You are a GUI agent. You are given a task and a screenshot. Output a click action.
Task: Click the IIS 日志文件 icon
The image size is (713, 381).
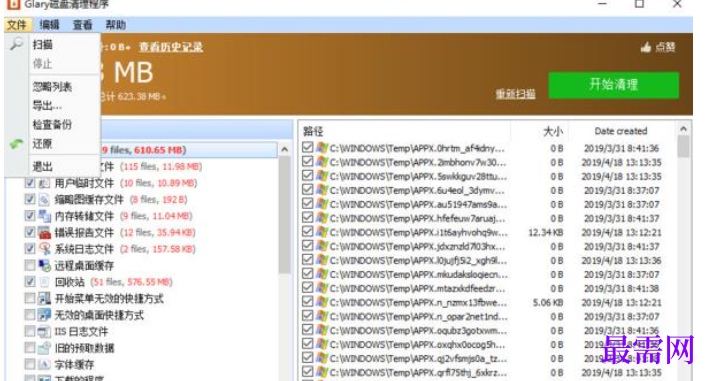coord(44,331)
